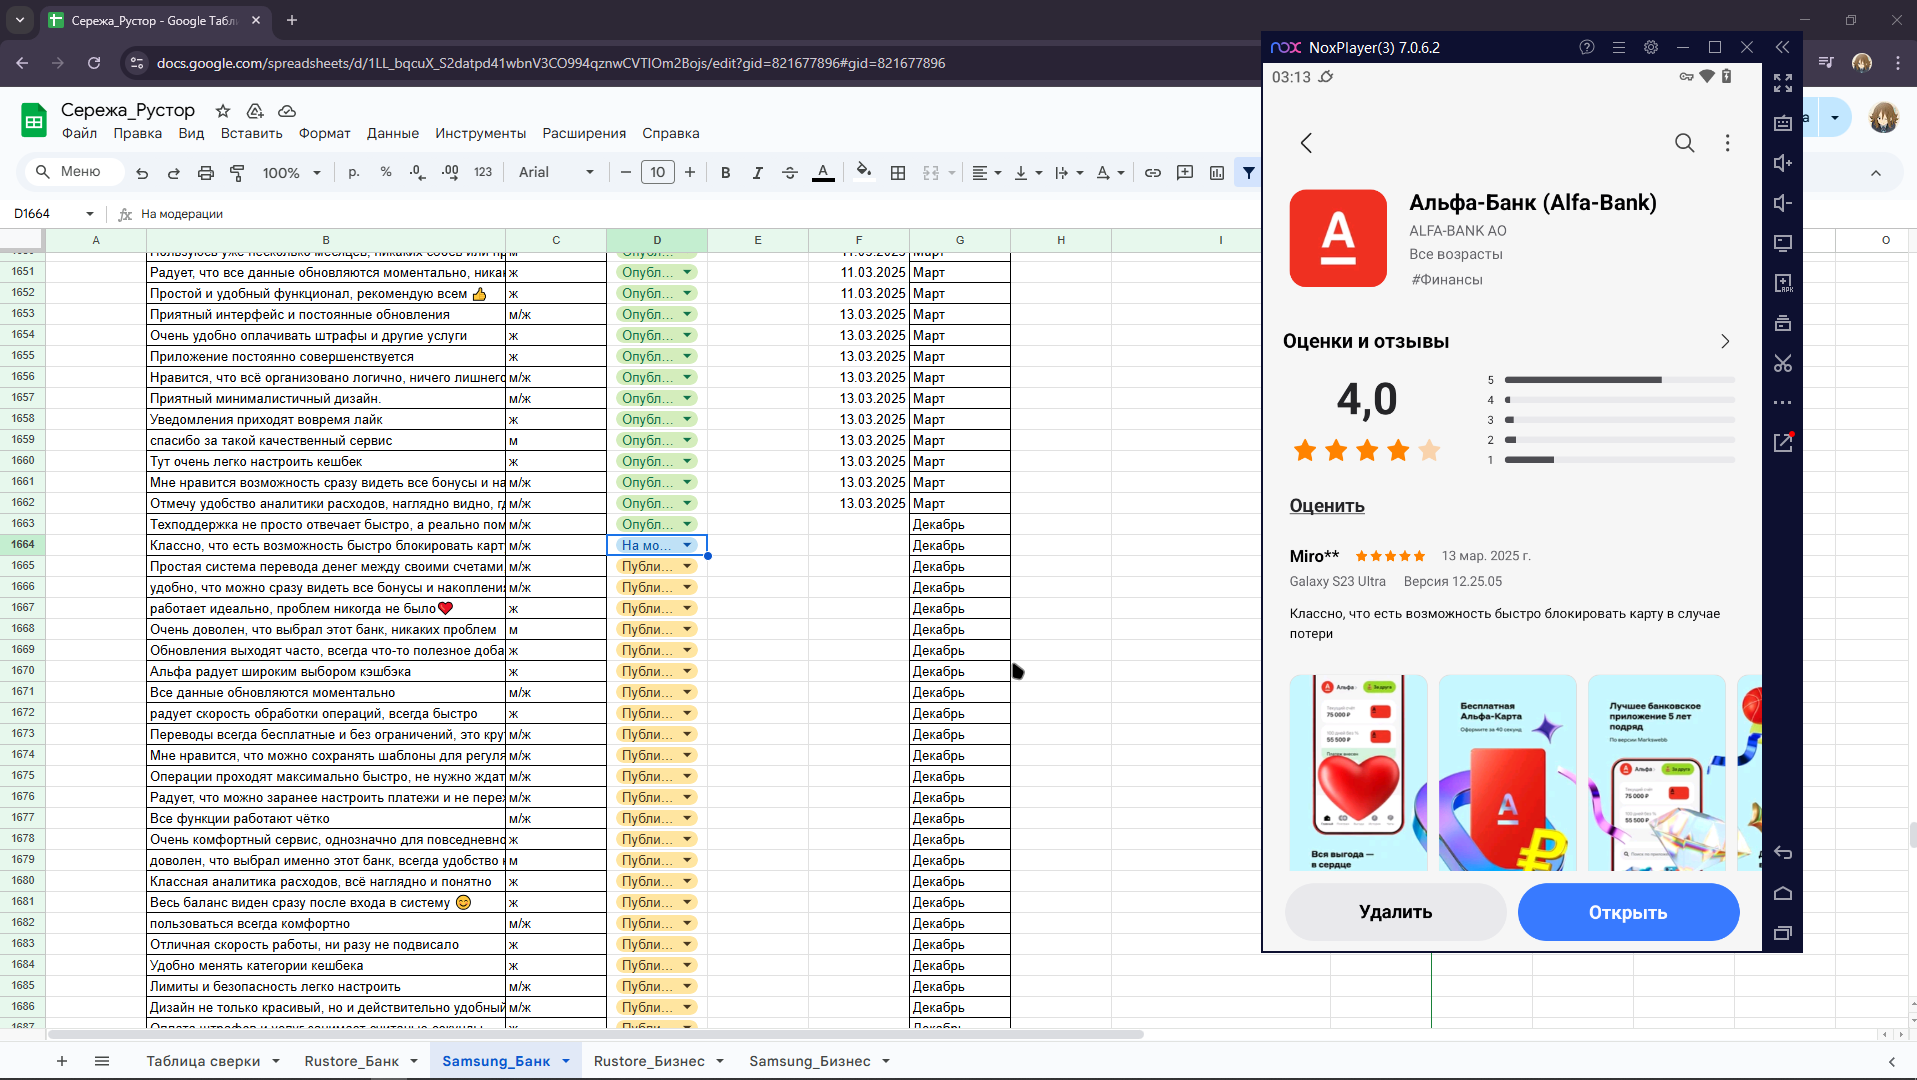Tap the back arrow in app store
The image size is (1917, 1080).
tap(1306, 143)
